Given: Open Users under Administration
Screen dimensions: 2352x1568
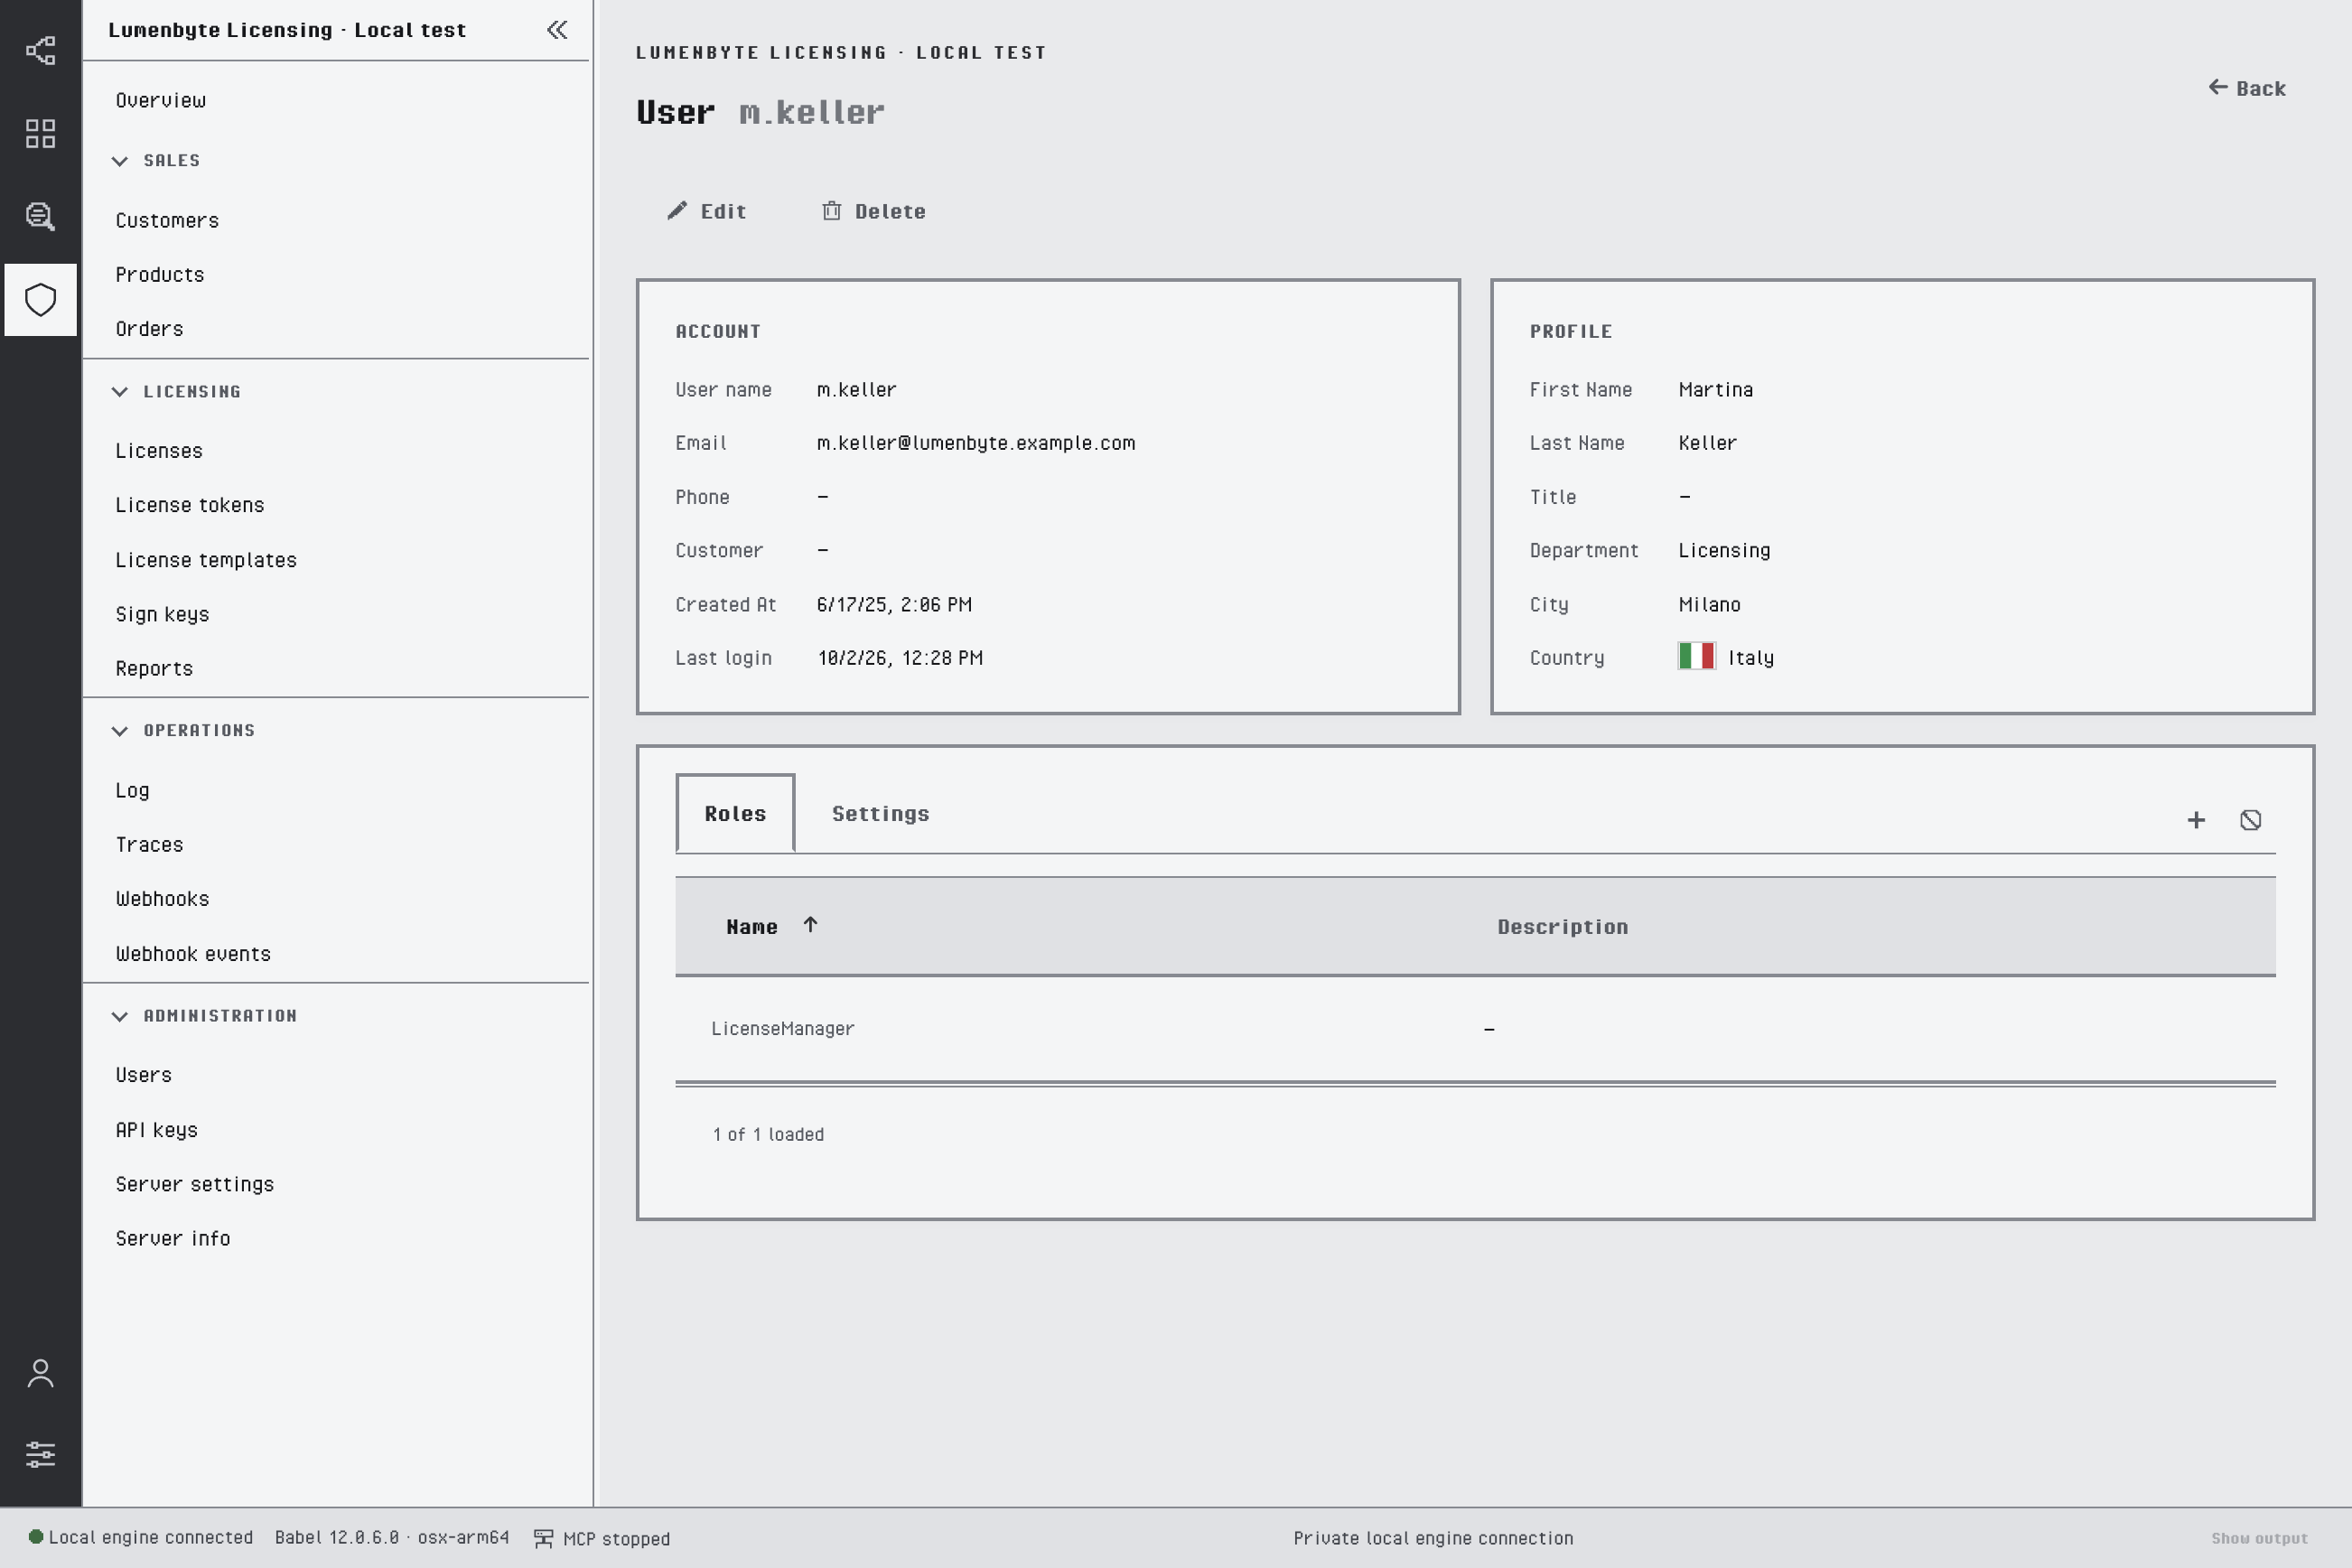Looking at the screenshot, I should coord(143,1074).
